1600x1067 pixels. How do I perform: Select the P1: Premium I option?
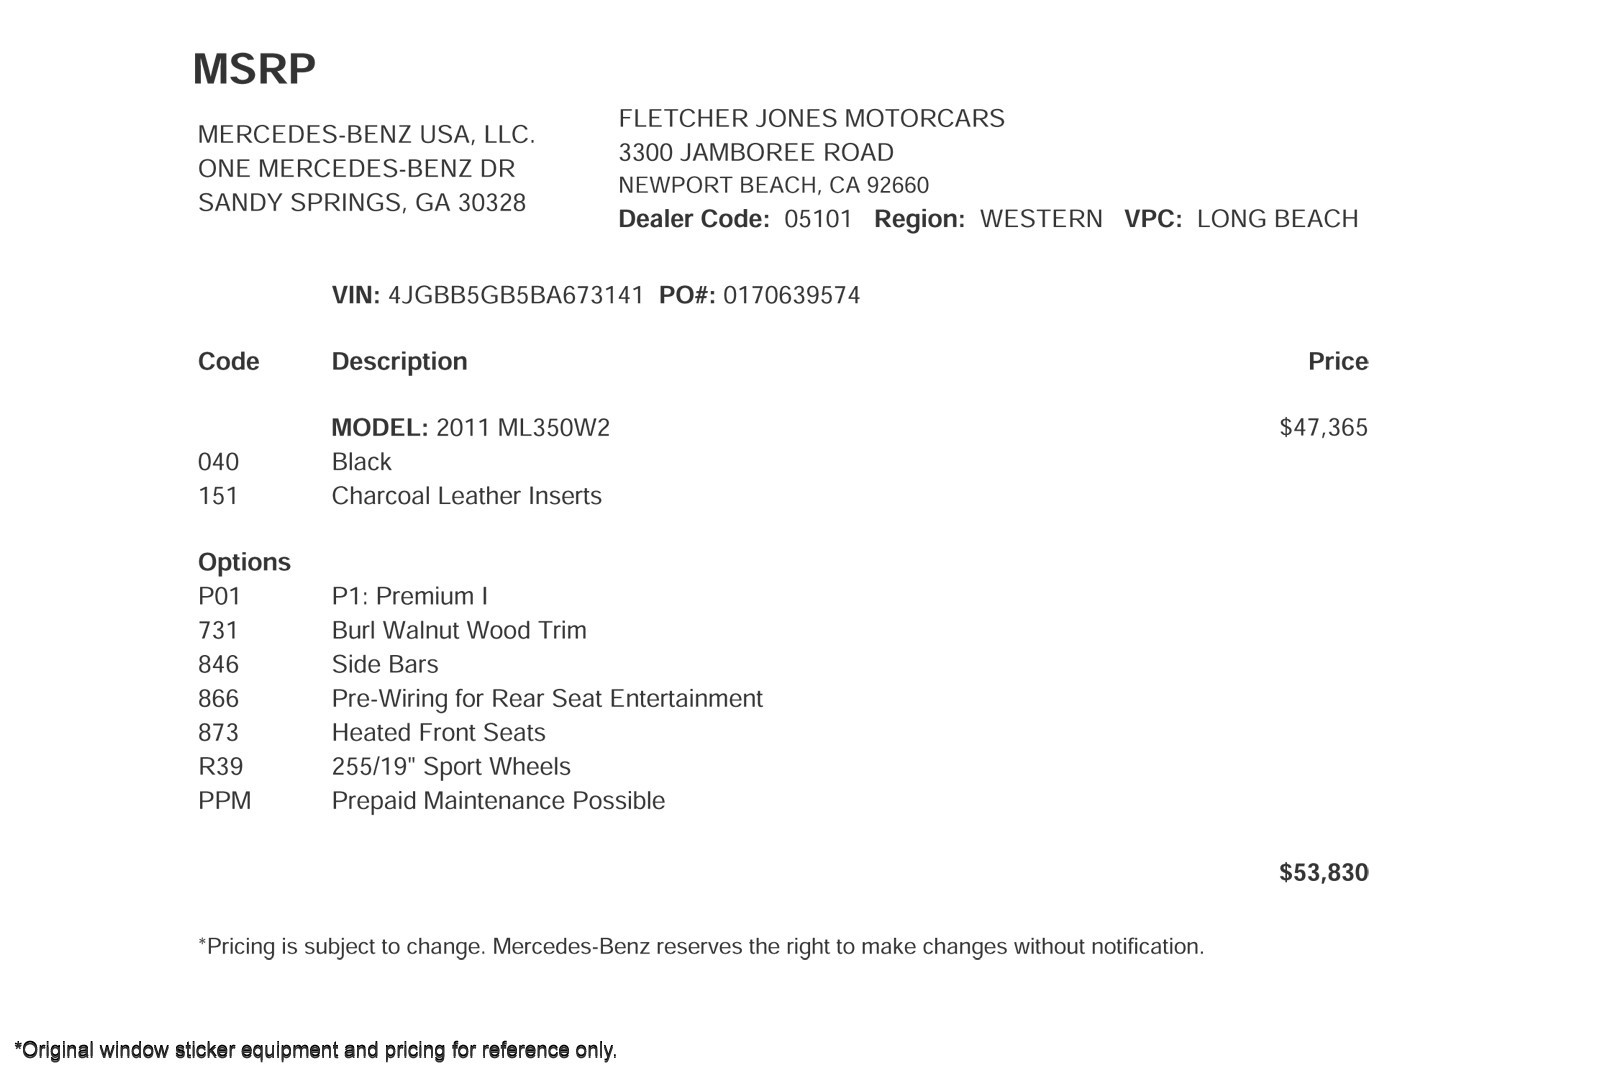click(410, 596)
